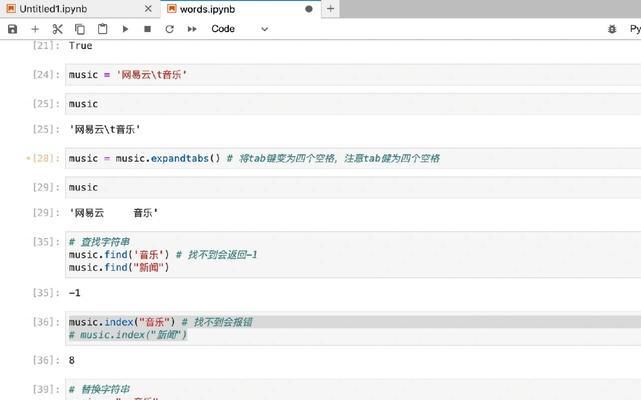Screen dimensions: 641x400
Task: Click into input cell 29 containing music
Action: pyautogui.click(x=353, y=187)
